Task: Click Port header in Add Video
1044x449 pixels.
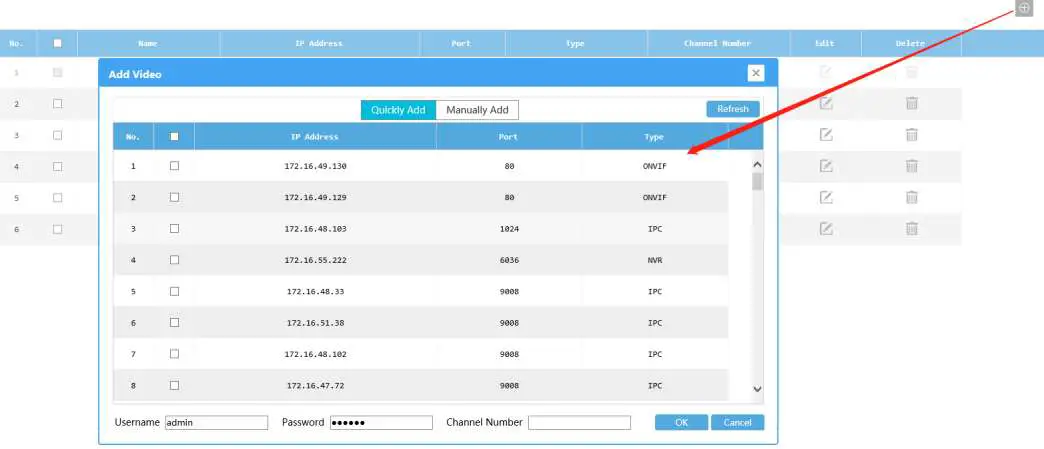Action: pos(509,137)
